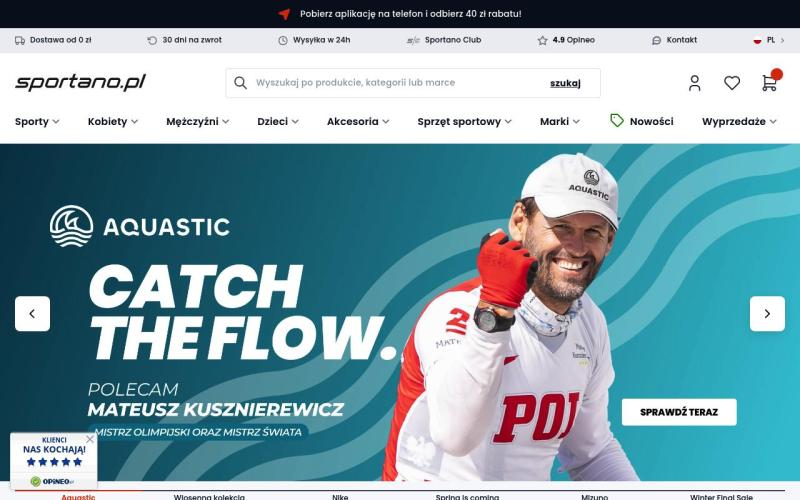Screen dimensions: 800x500
Task: Expand the Marki brands dropdown
Action: 560,121
